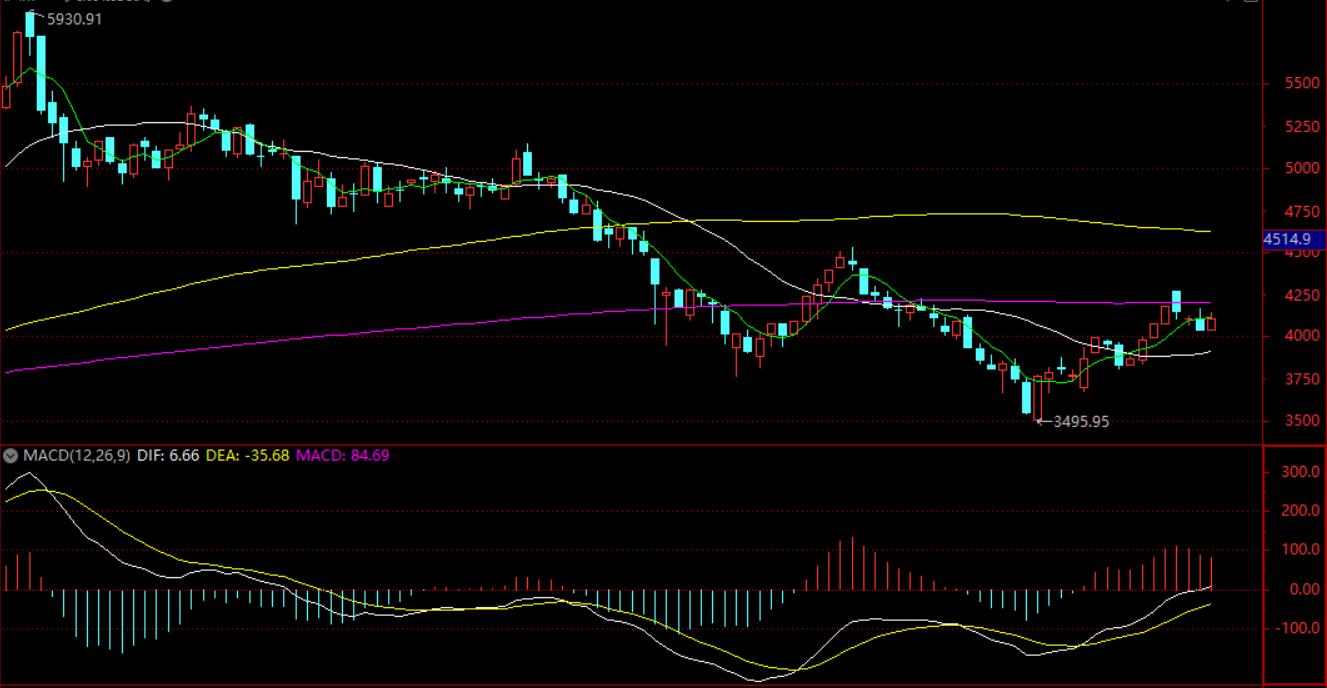Click the 100.0 MACD axis label
1327x688 pixels.
pos(1301,550)
